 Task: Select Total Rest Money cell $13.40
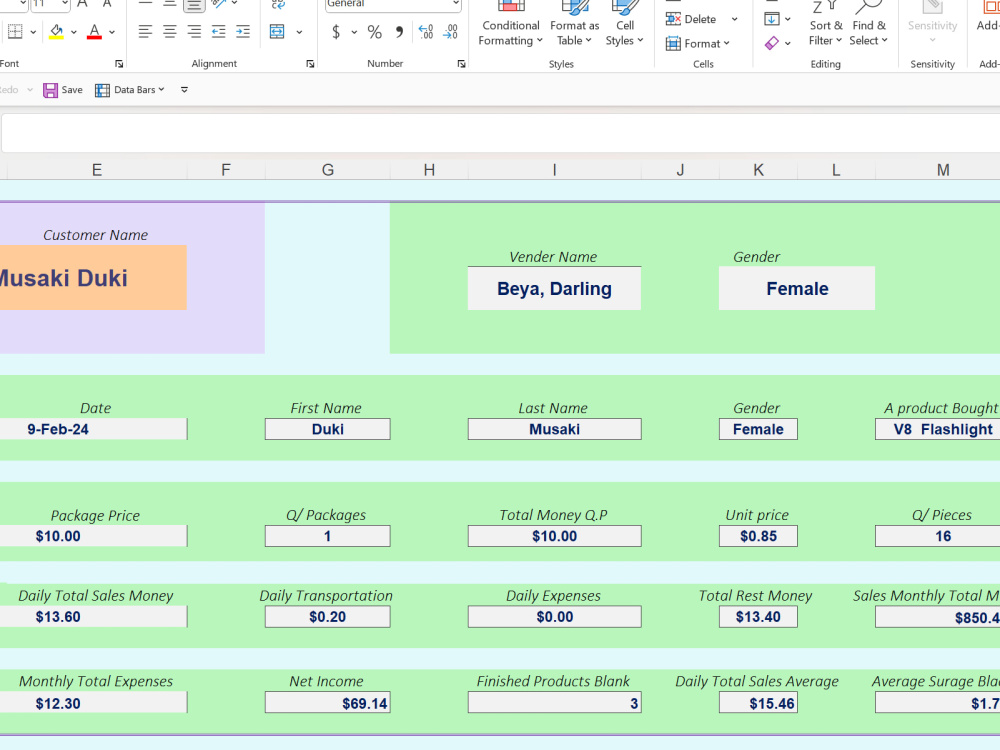point(758,617)
